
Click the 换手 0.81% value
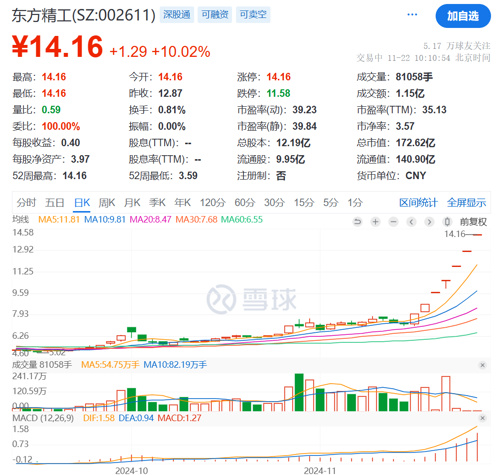click(x=172, y=110)
